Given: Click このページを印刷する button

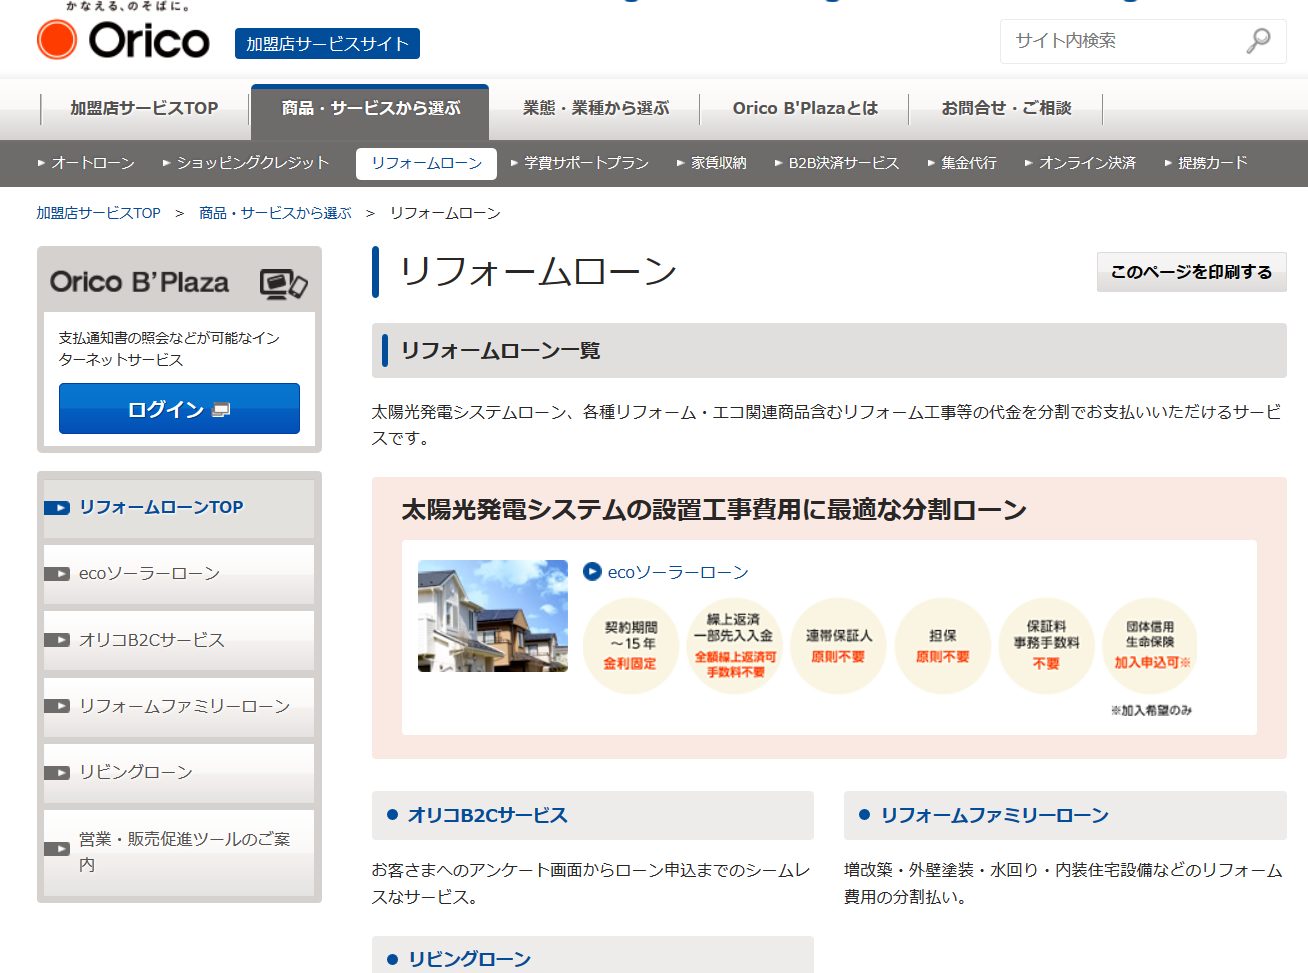Looking at the screenshot, I should [1191, 272].
